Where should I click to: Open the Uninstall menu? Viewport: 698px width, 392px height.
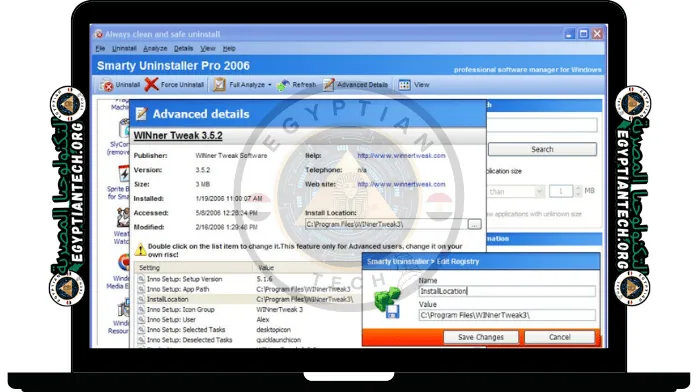(x=124, y=48)
